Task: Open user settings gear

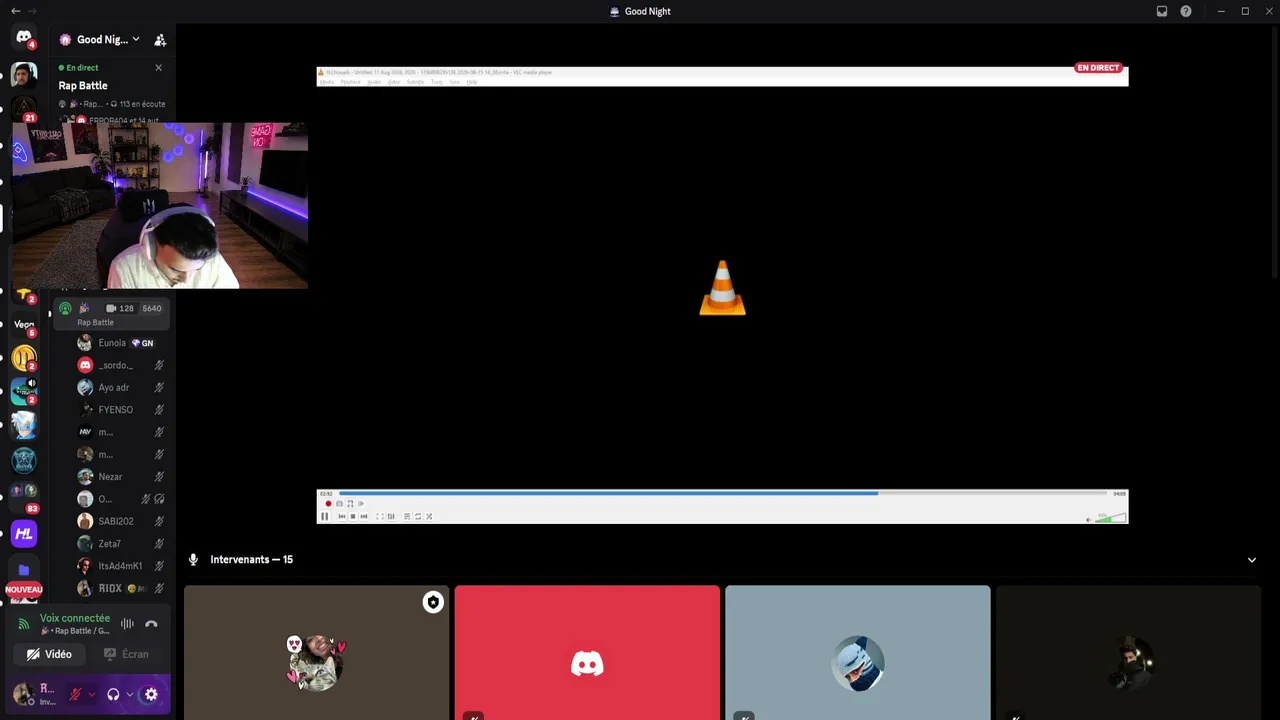Action: (x=151, y=694)
